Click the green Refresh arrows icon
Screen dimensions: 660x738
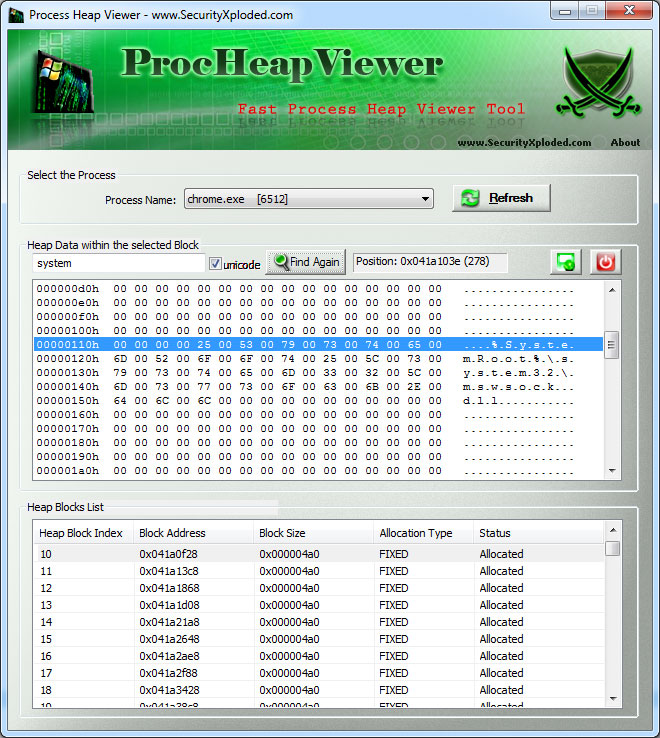point(470,198)
